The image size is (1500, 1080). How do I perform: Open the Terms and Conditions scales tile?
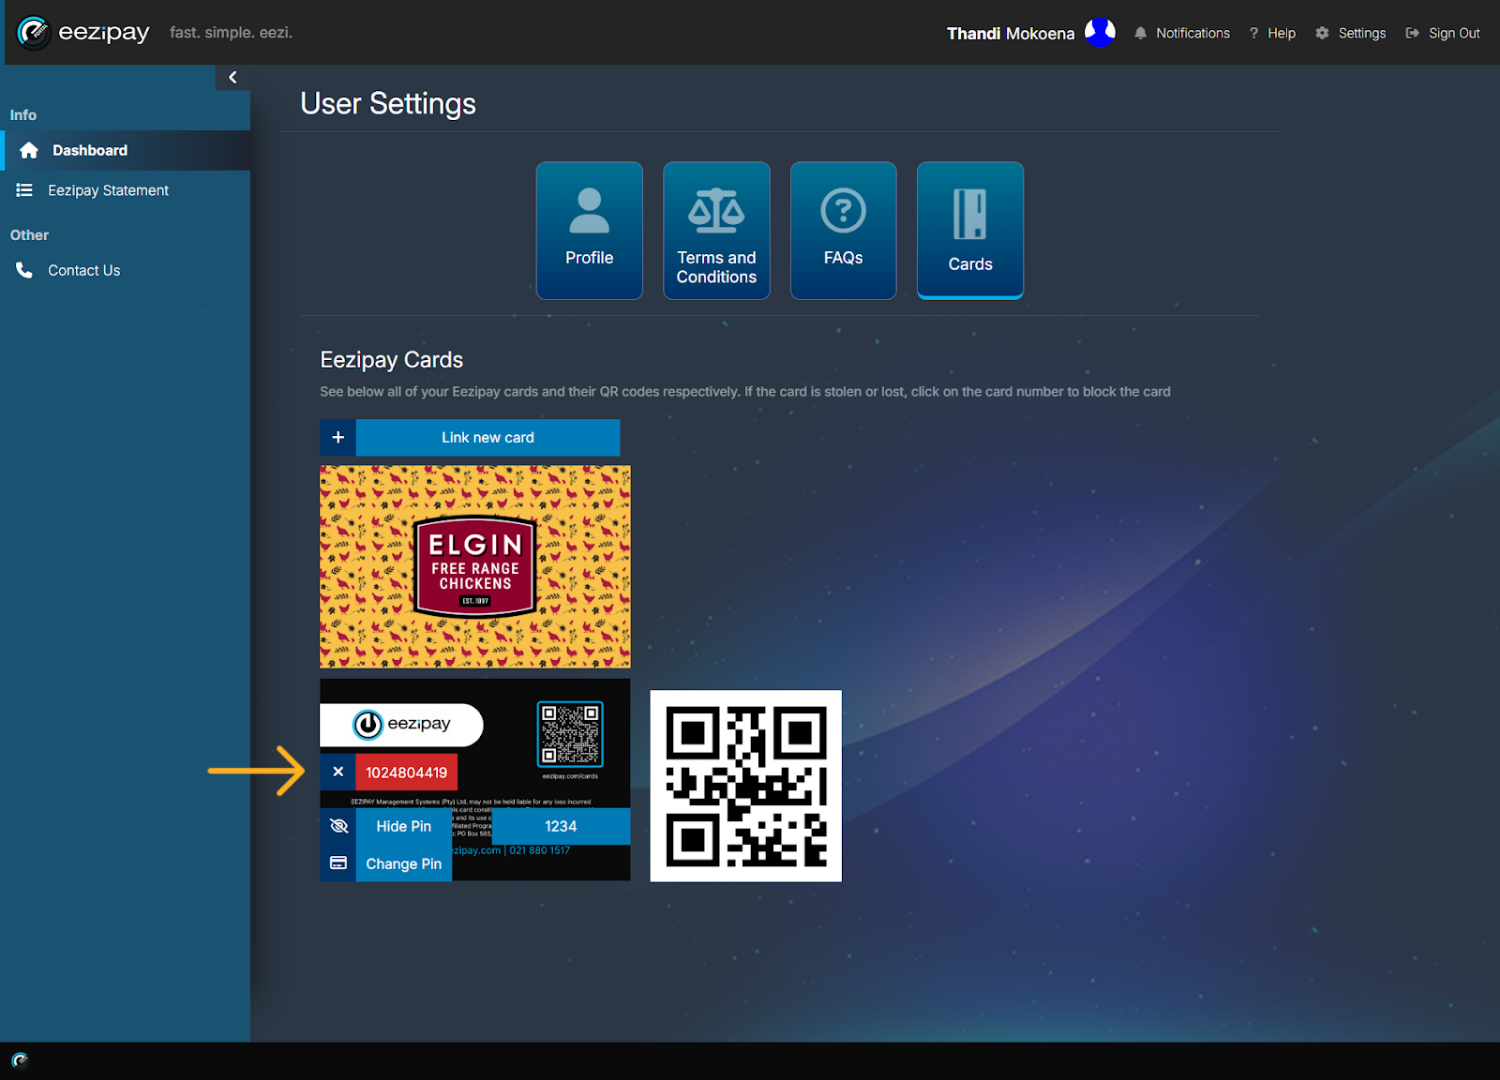[716, 230]
